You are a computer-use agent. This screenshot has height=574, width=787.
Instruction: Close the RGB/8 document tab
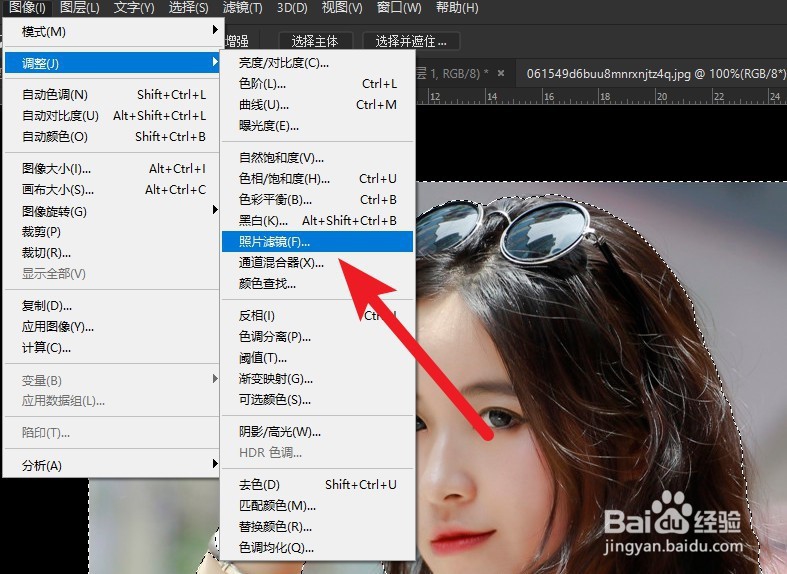(x=500, y=73)
